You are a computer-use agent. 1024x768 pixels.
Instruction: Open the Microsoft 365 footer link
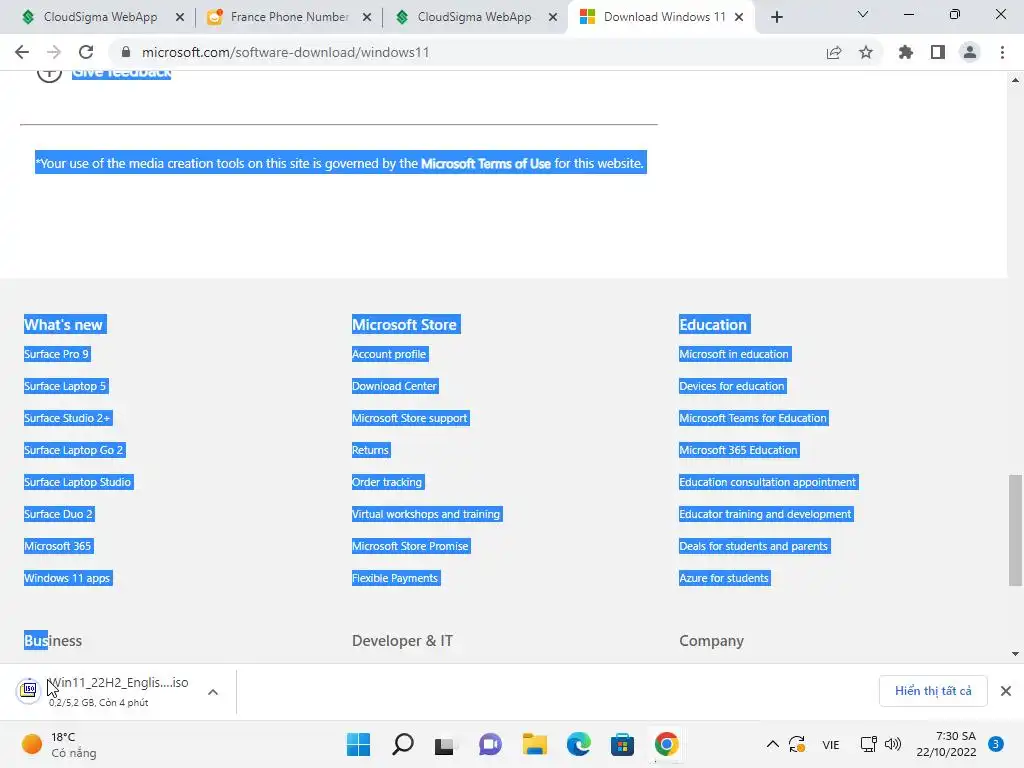click(x=58, y=546)
